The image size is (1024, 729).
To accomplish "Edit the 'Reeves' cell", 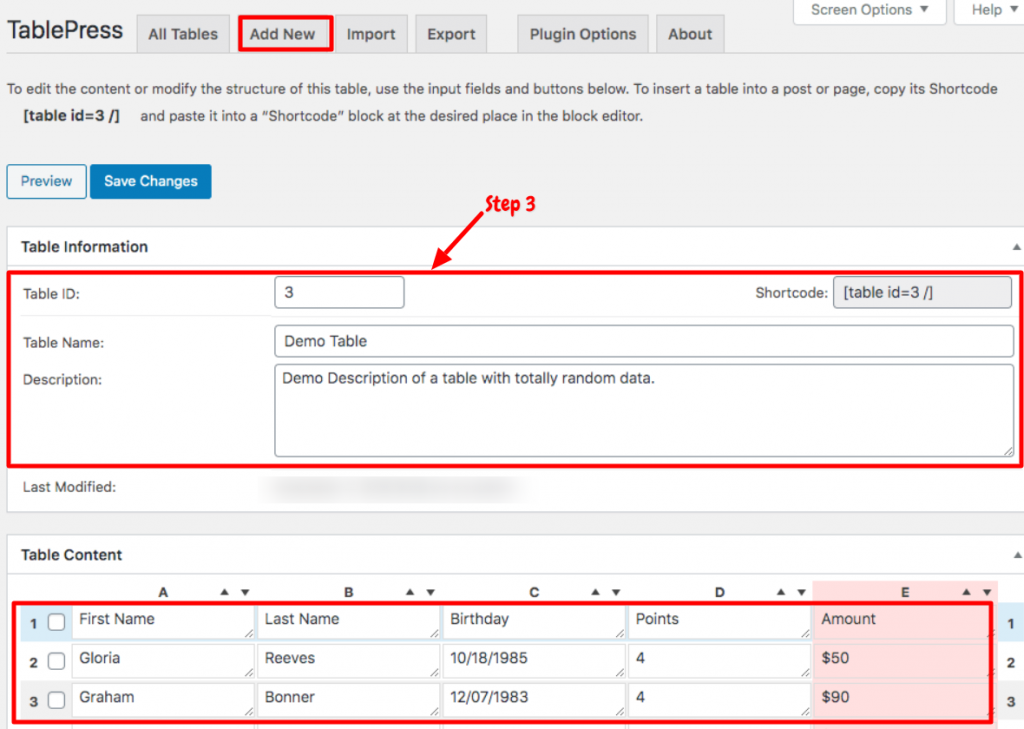I will pyautogui.click(x=349, y=661).
